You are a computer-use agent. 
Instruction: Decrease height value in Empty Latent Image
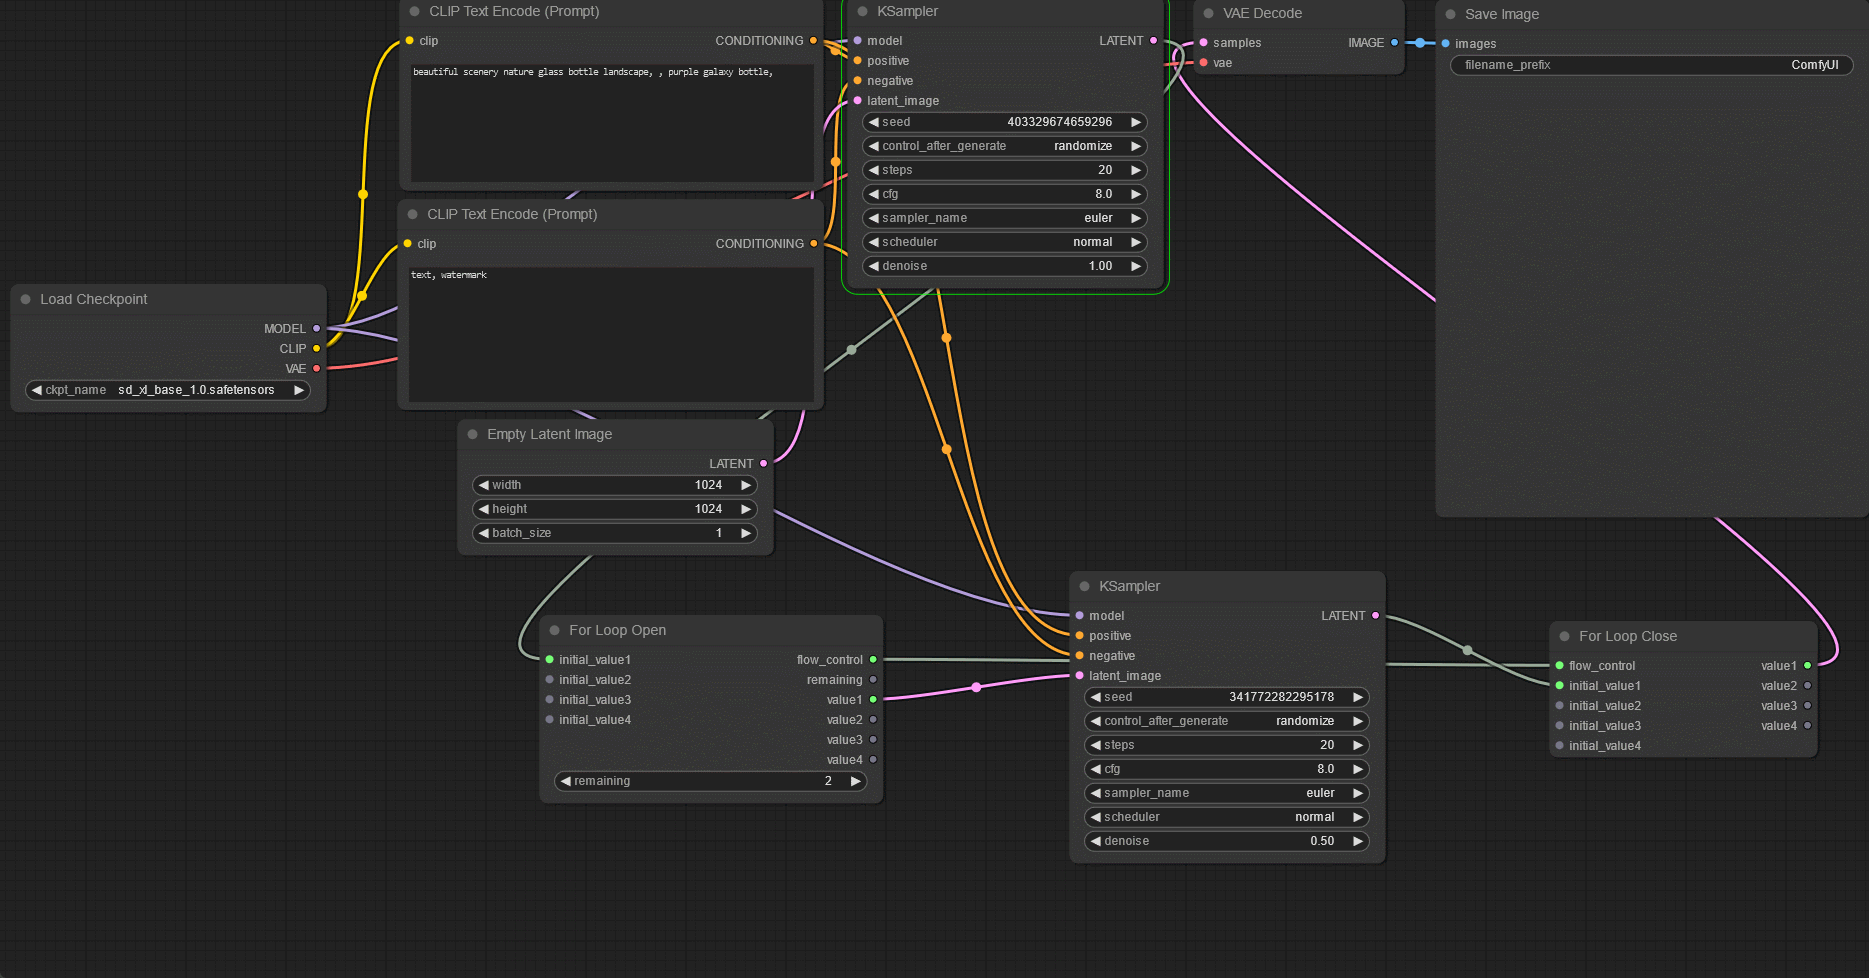click(484, 509)
